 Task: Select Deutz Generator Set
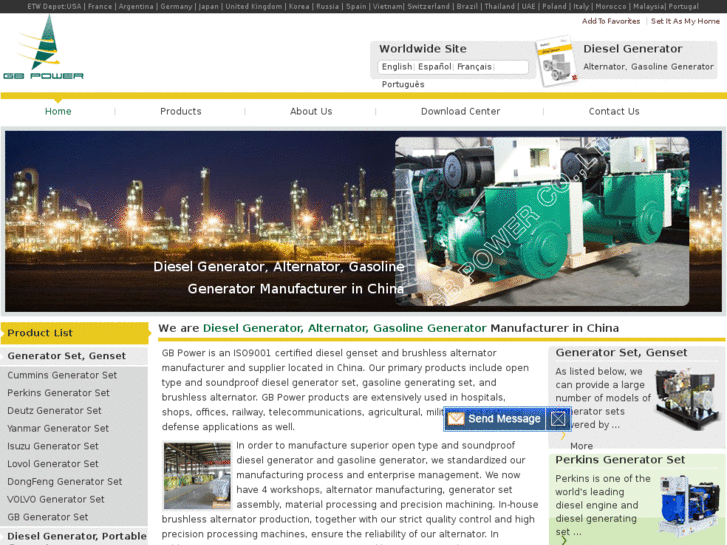[x=54, y=410]
